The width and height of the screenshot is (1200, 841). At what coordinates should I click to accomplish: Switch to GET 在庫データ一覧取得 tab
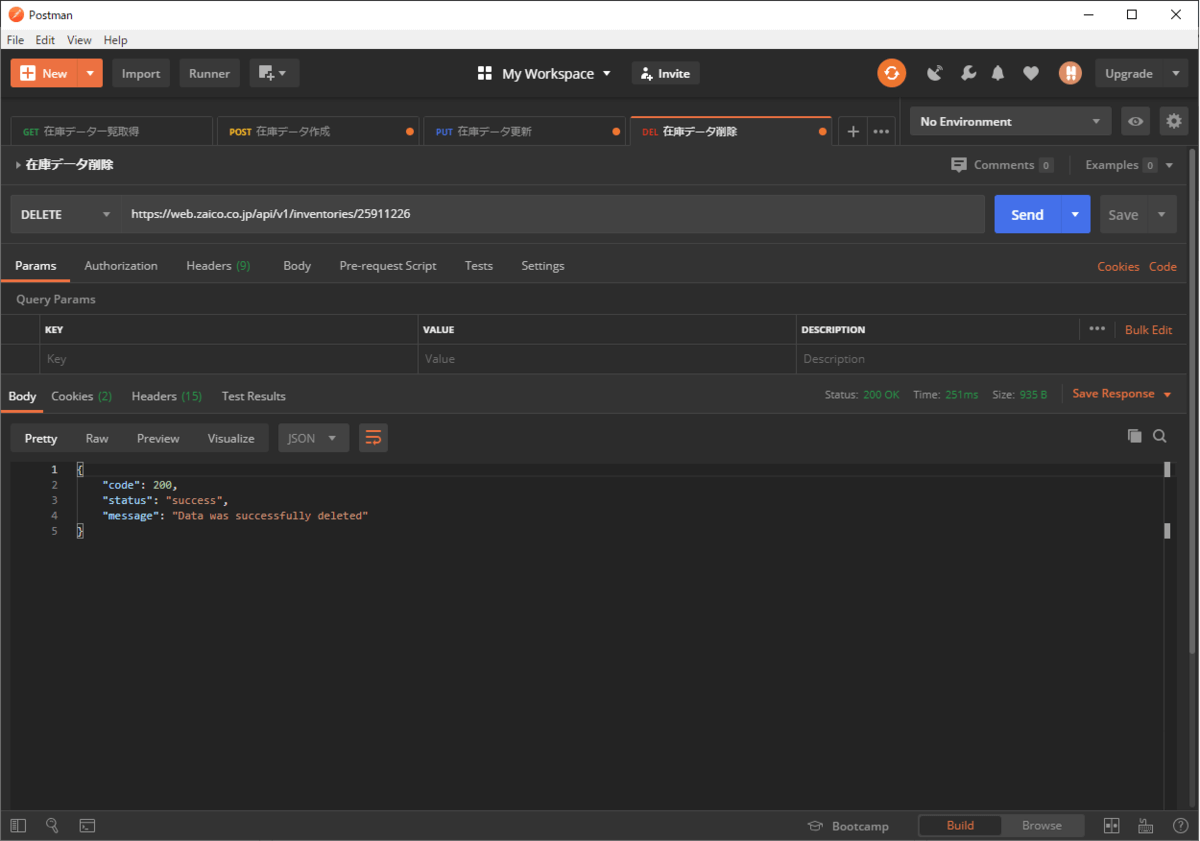click(x=112, y=131)
